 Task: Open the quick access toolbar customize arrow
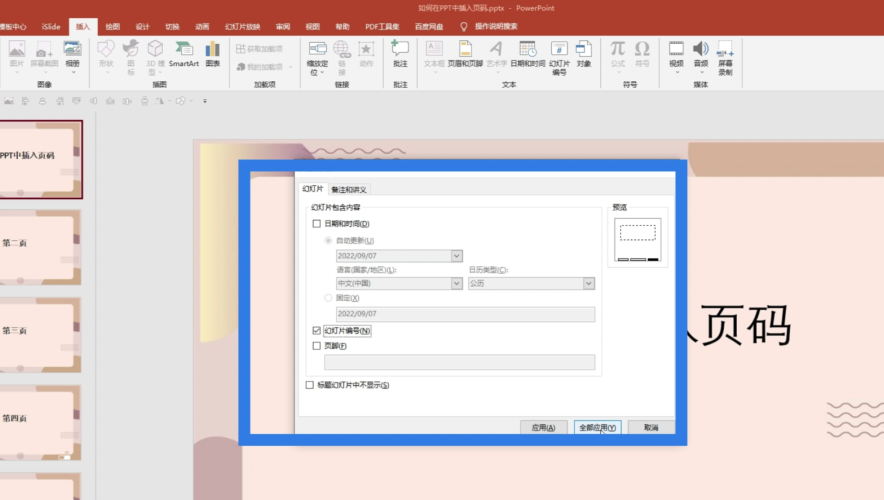click(205, 101)
